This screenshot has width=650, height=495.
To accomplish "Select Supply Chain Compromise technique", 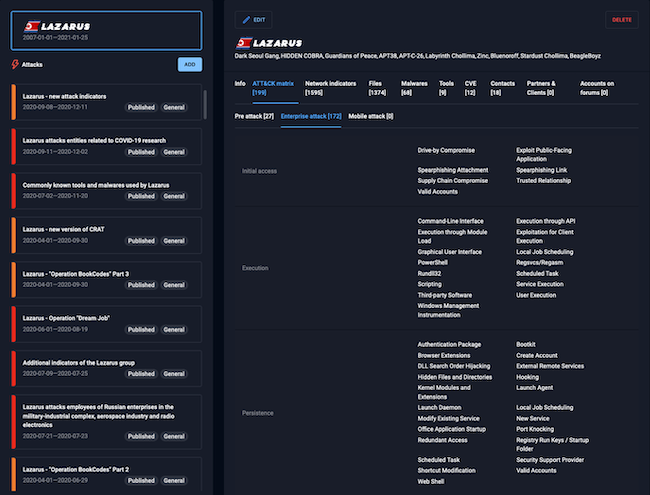I will (453, 181).
